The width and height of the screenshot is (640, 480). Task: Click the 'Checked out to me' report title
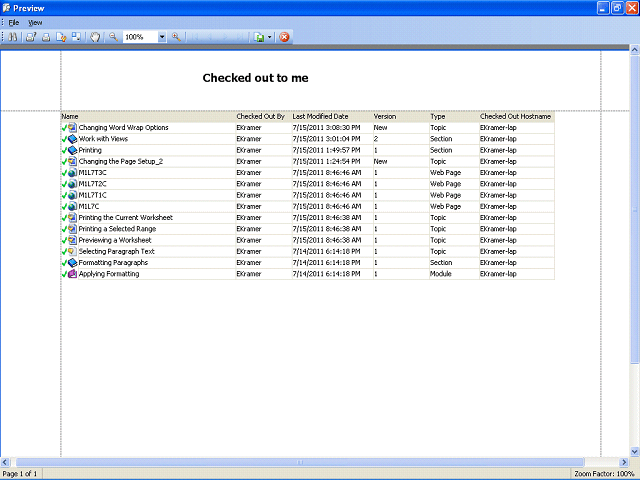point(256,78)
